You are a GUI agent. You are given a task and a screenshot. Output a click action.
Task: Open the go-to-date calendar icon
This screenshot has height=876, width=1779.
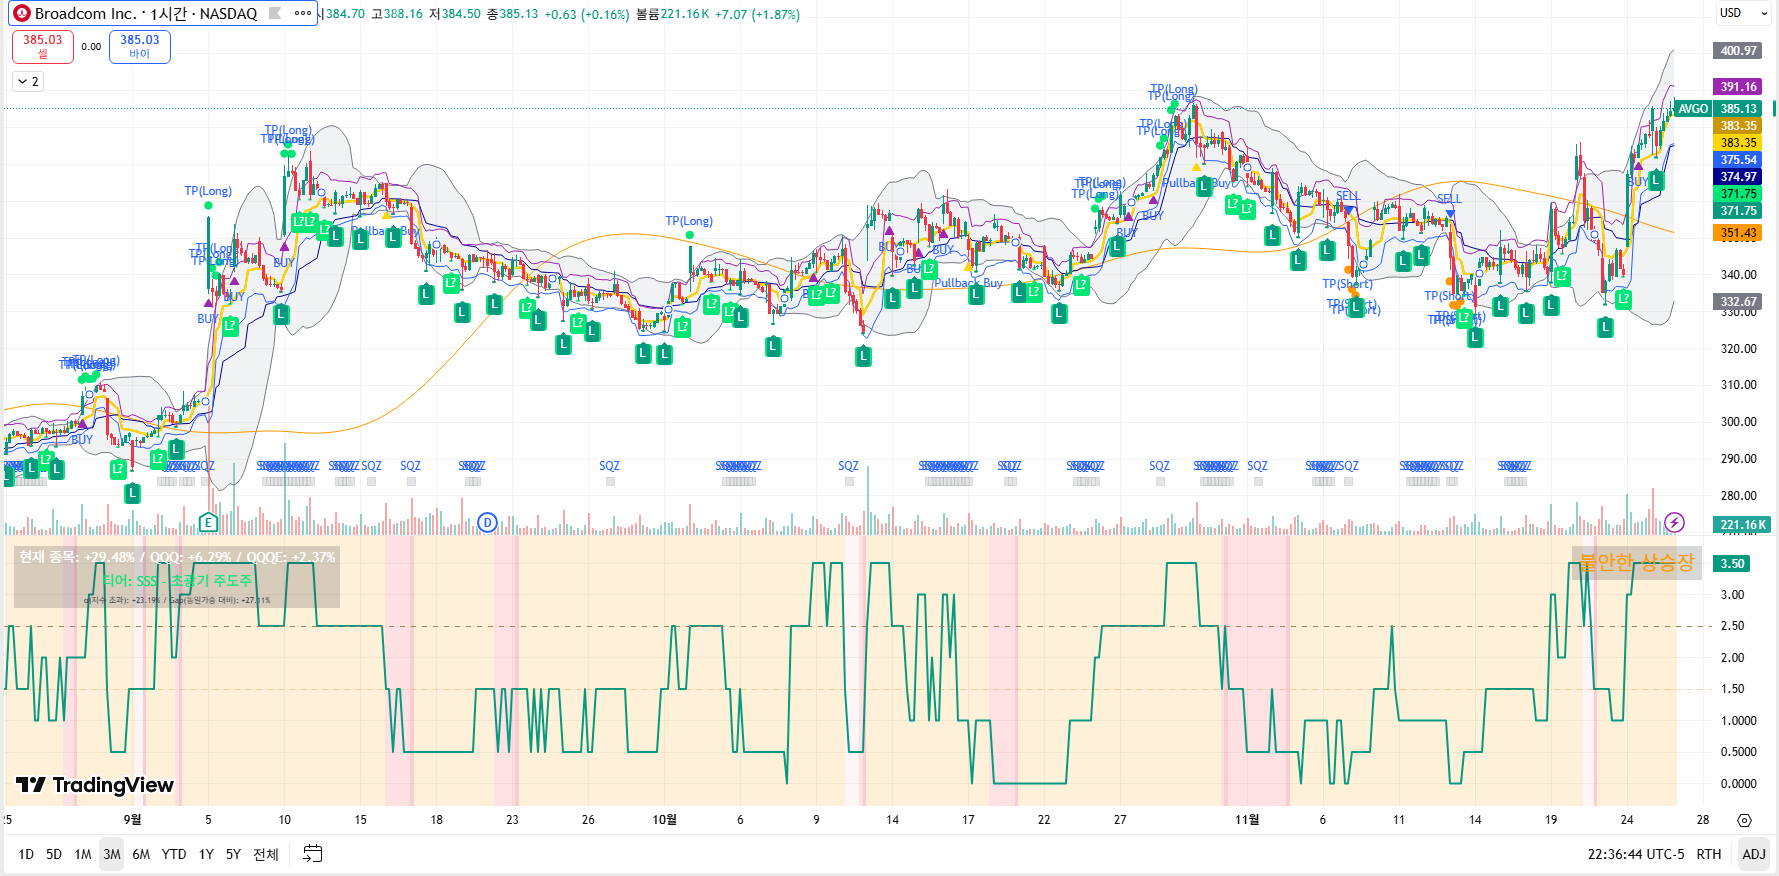point(313,853)
